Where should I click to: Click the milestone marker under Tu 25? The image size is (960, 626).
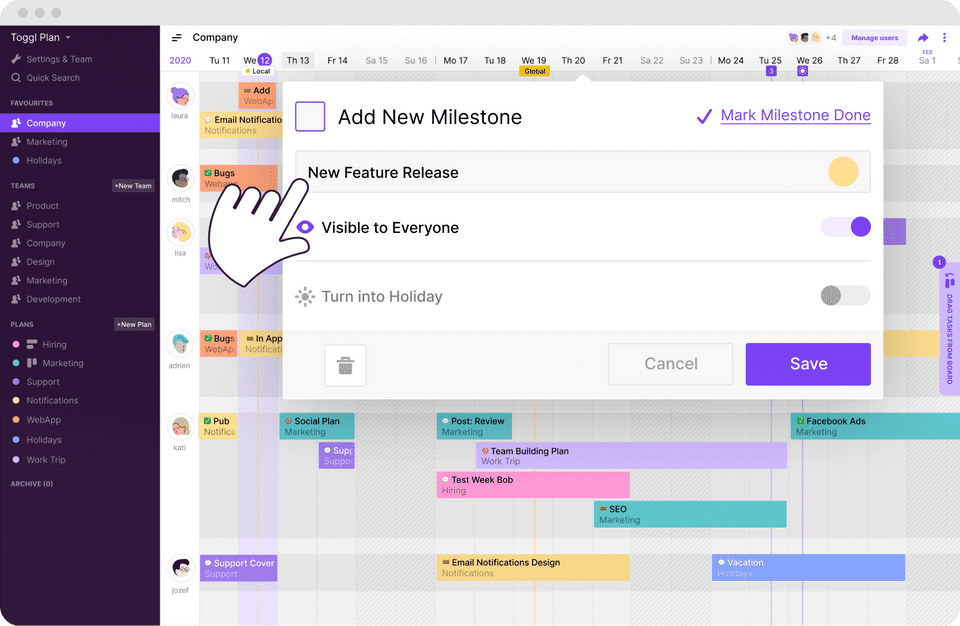click(x=771, y=71)
